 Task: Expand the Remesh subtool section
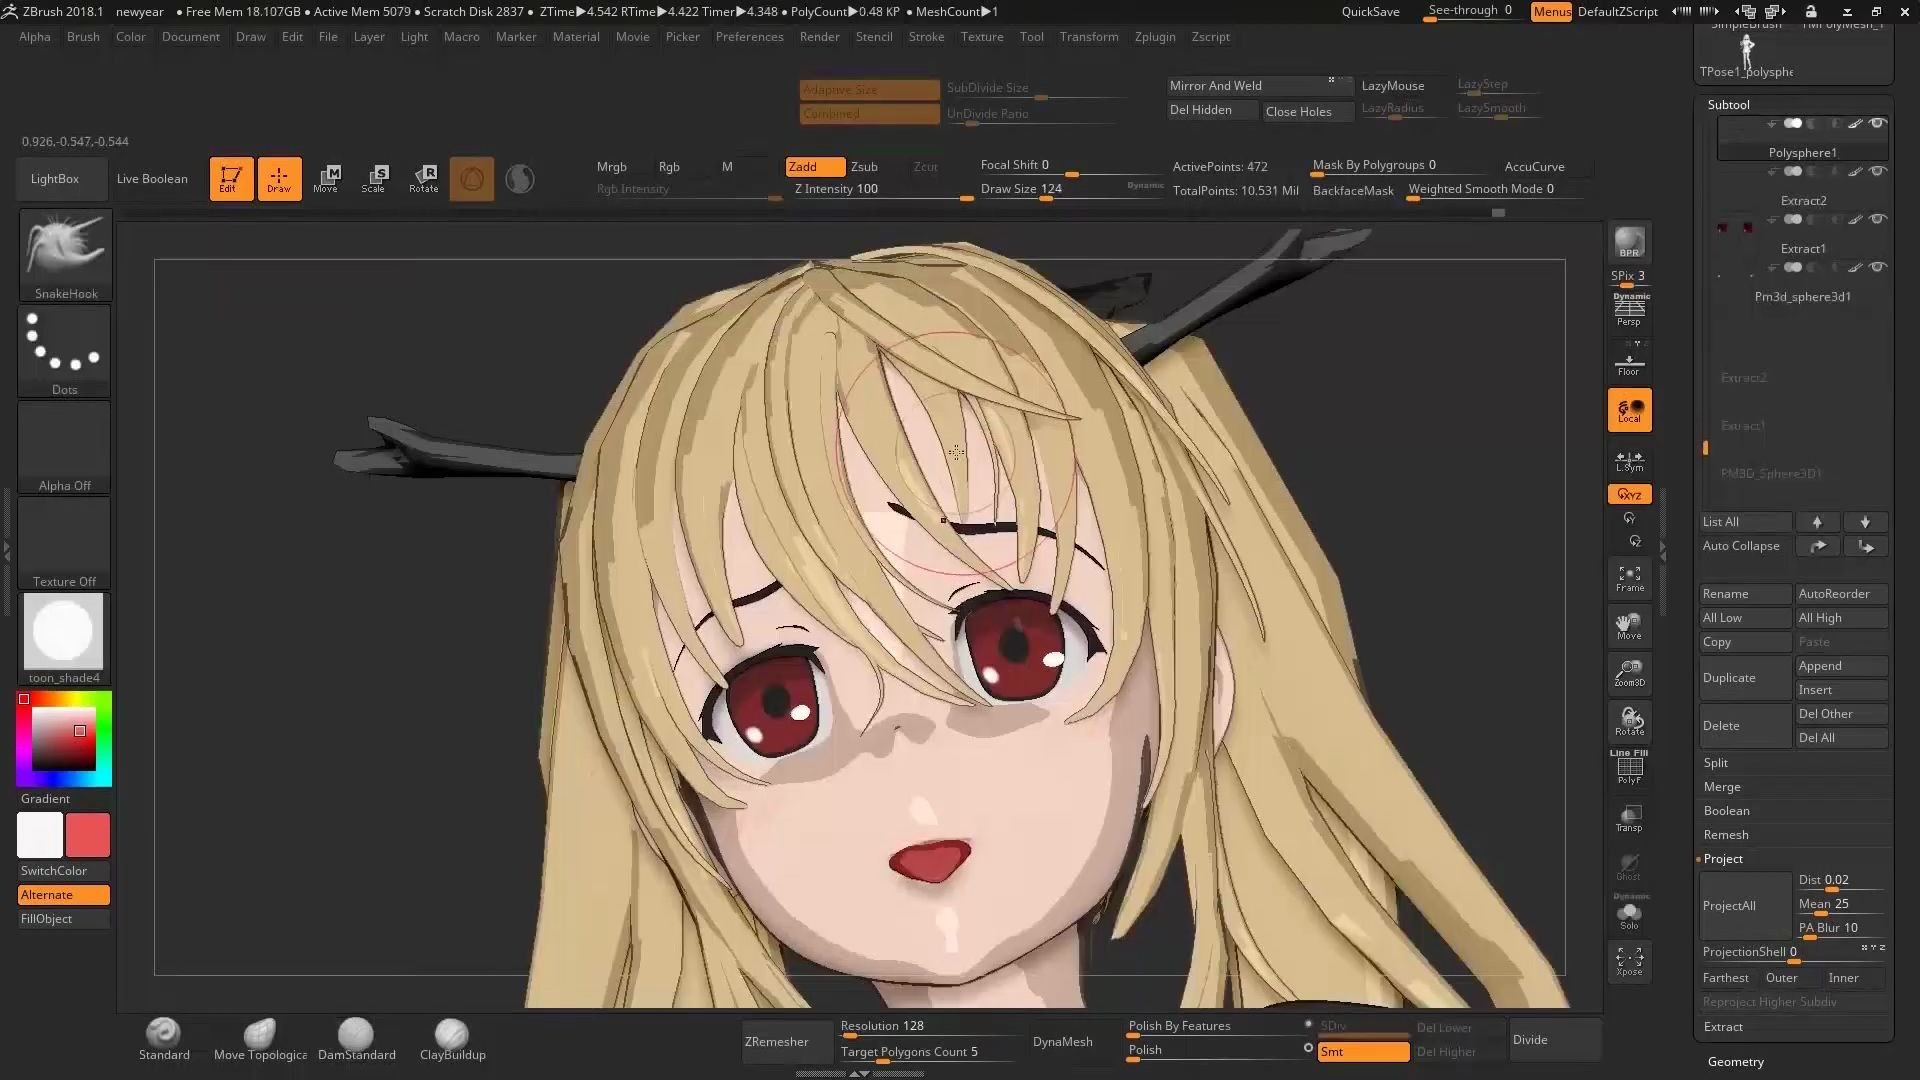pos(1726,835)
